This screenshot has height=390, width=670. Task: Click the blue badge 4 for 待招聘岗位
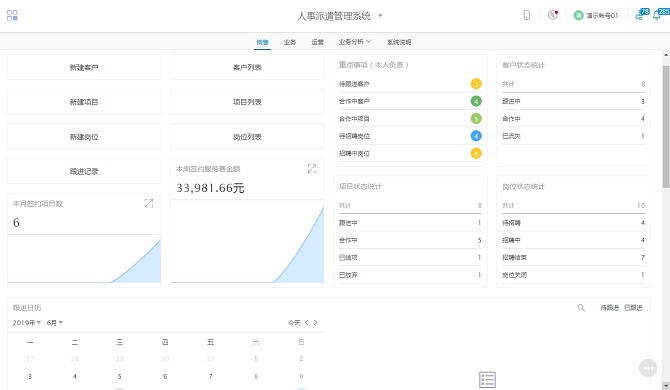coord(476,136)
